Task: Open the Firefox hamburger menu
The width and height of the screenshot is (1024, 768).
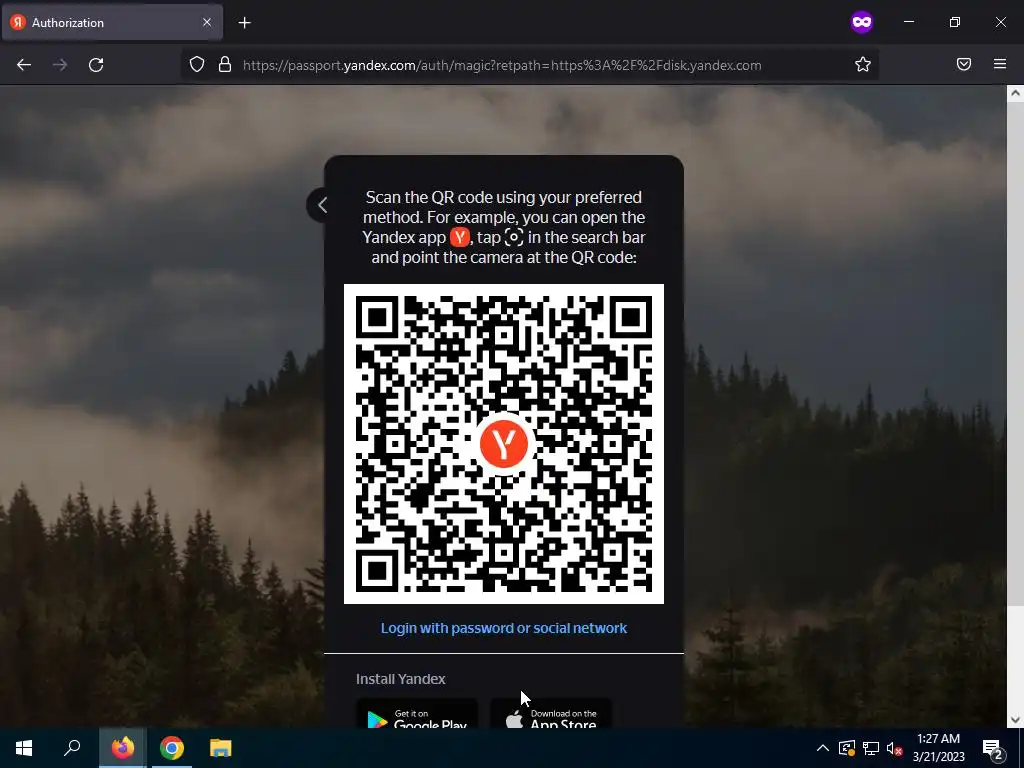Action: coord(1000,64)
